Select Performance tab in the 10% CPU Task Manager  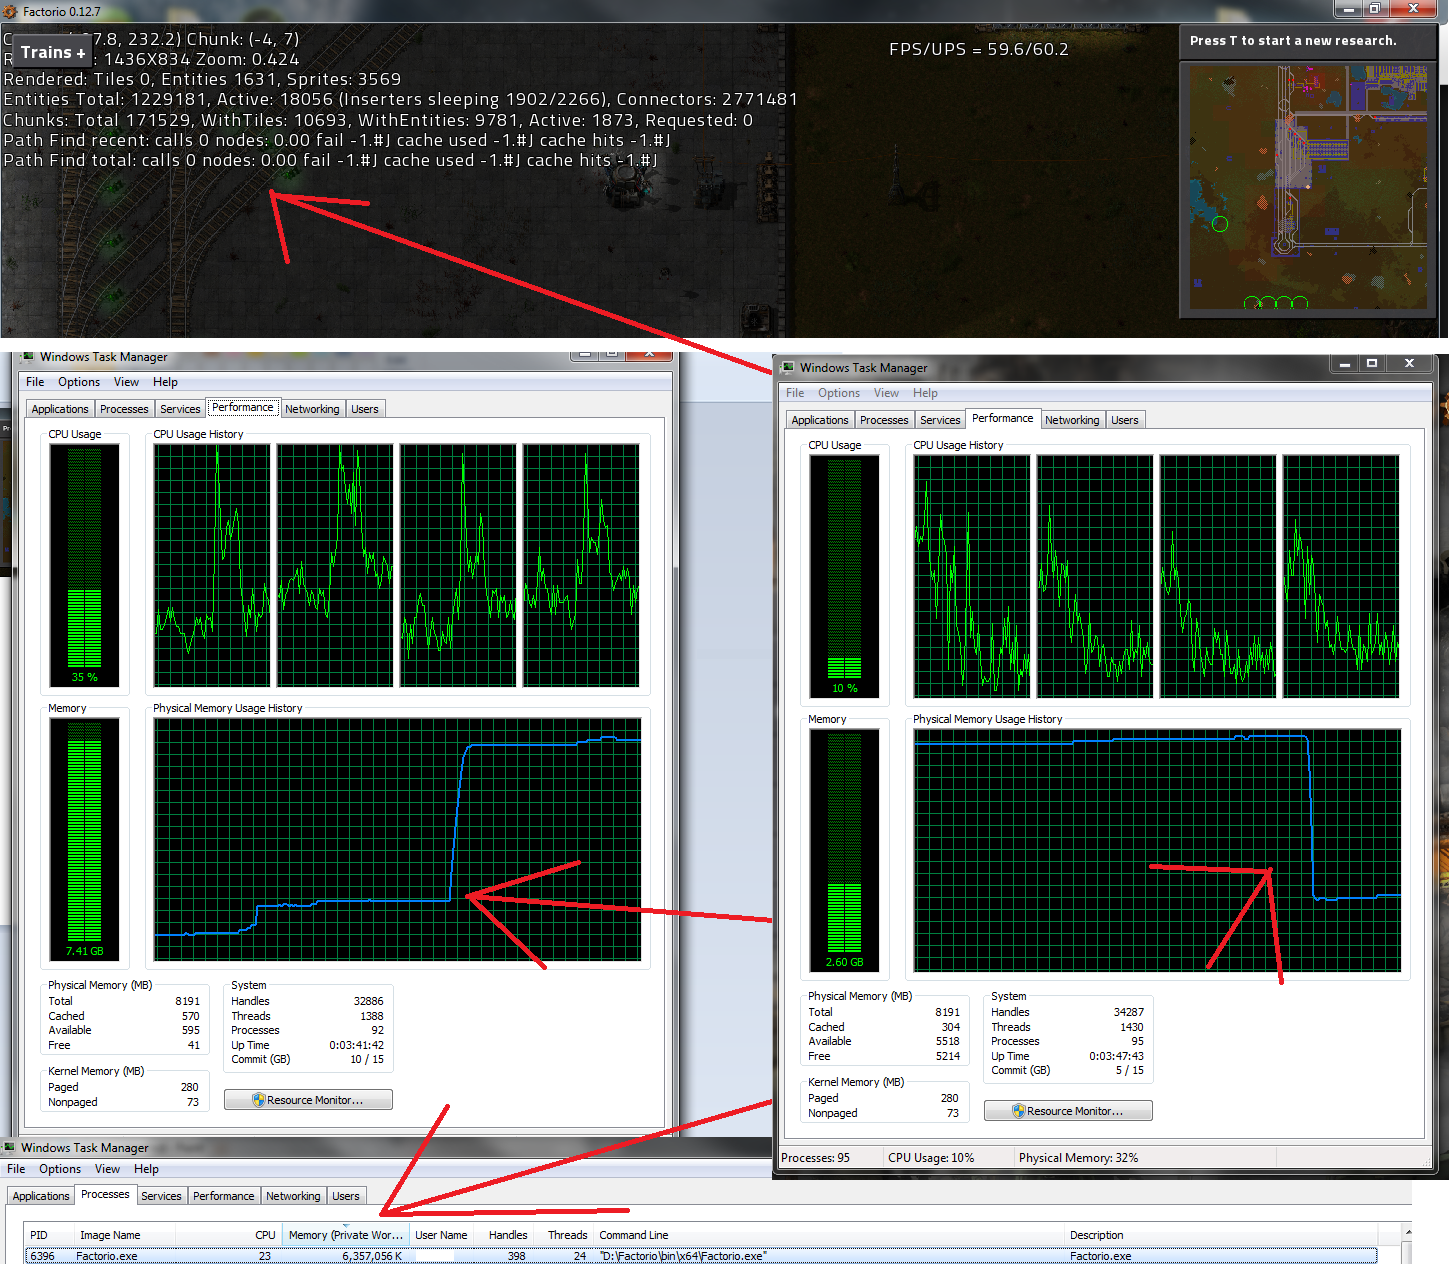pos(1003,418)
